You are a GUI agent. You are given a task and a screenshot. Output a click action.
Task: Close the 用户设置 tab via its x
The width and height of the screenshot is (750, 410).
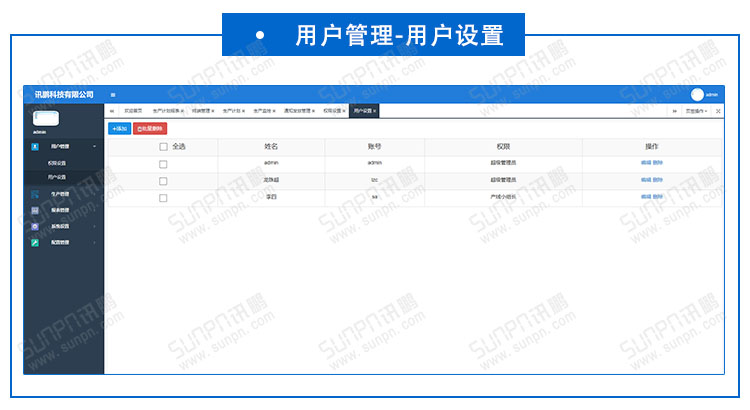[375, 111]
